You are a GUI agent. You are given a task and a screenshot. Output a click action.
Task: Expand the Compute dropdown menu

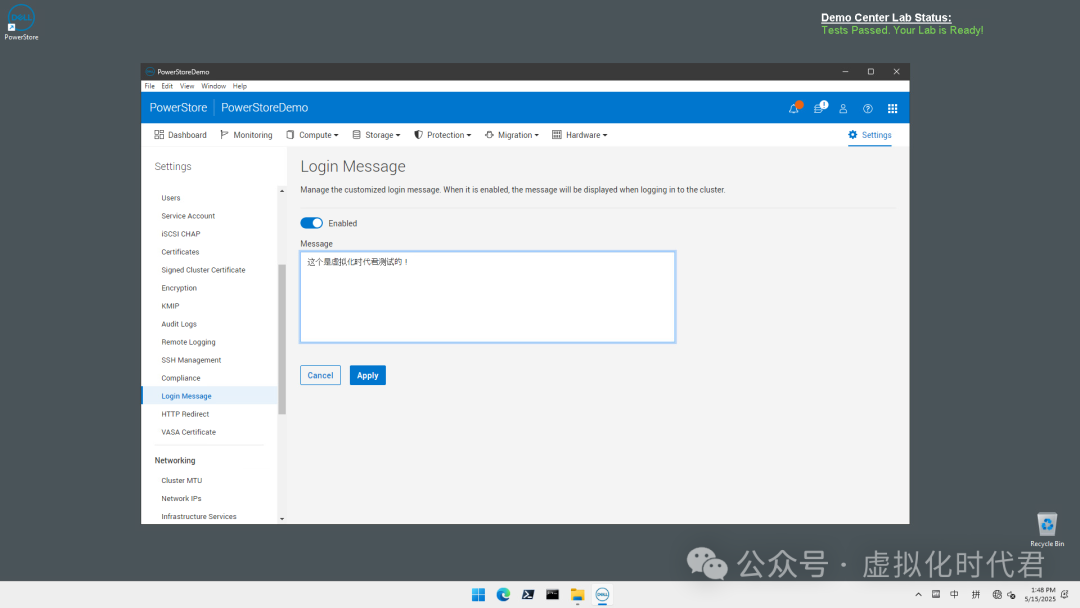(x=313, y=135)
